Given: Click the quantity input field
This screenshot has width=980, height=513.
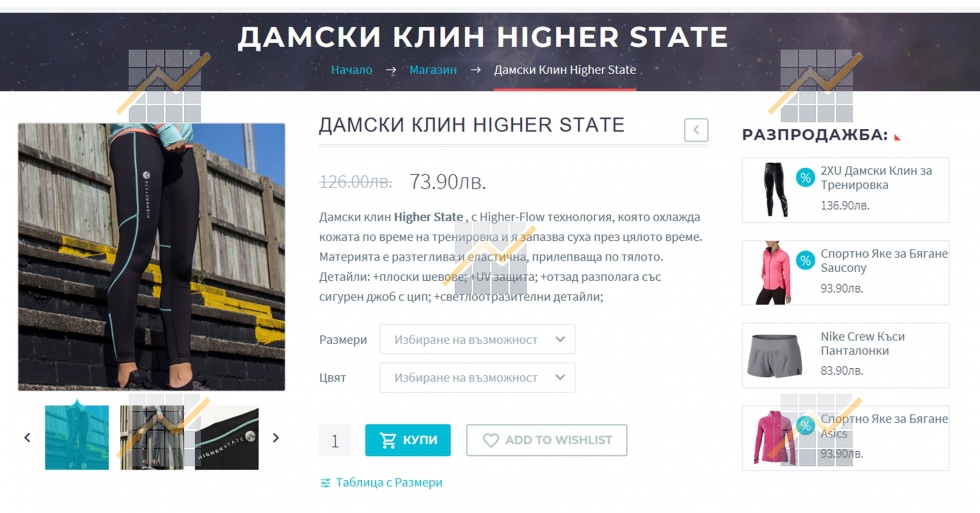Looking at the screenshot, I should click(335, 441).
